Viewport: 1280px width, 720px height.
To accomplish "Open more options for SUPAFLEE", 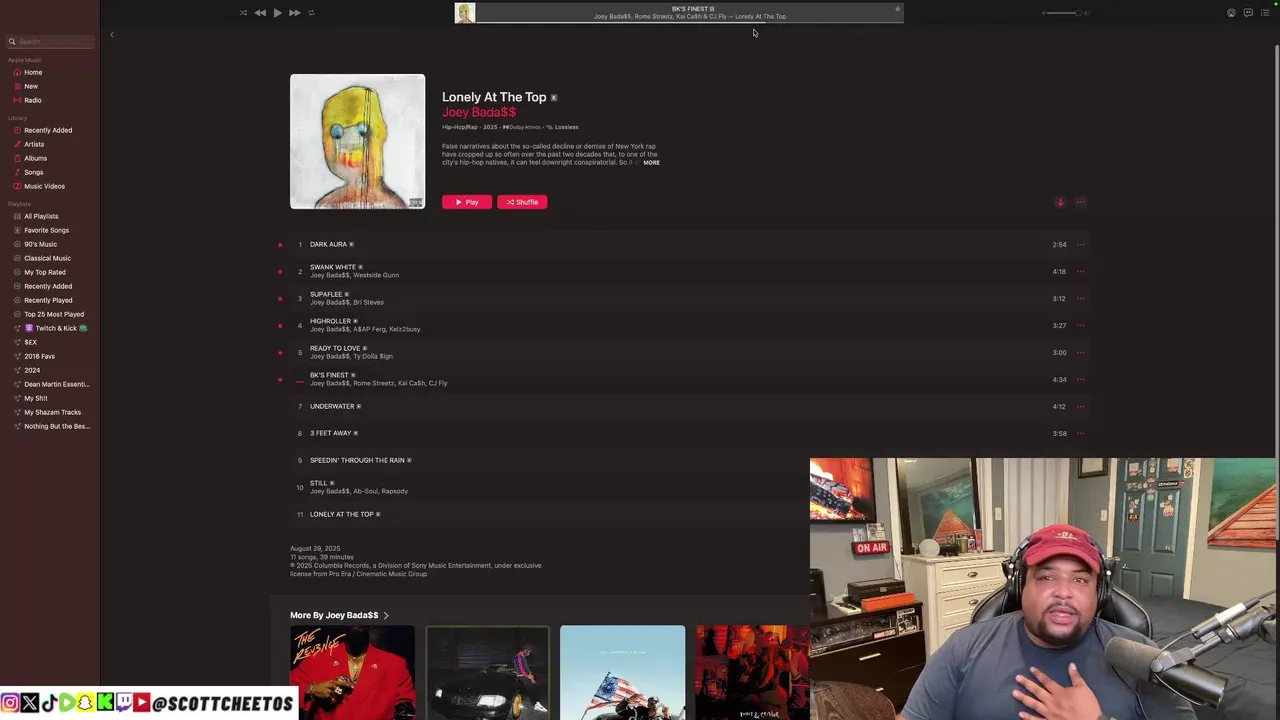I will 1080,298.
